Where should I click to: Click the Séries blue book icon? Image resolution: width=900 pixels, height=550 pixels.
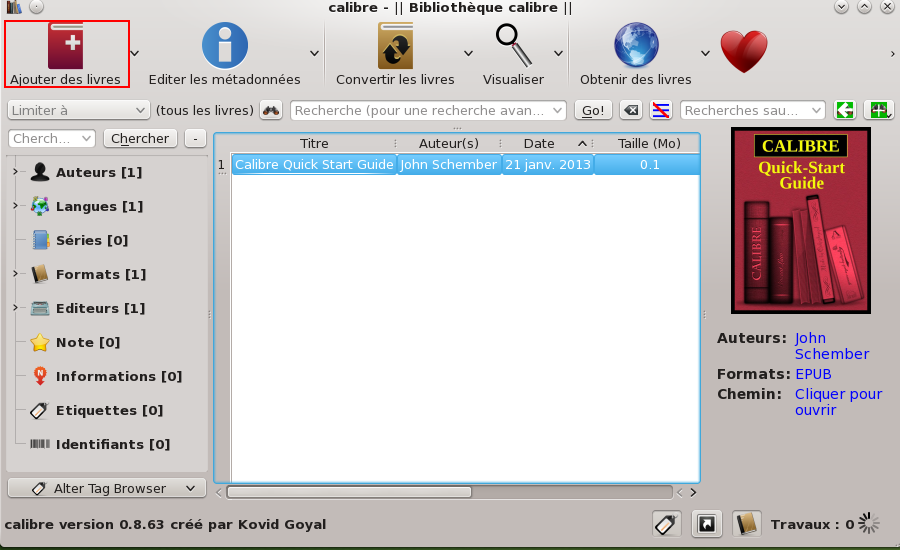point(40,240)
